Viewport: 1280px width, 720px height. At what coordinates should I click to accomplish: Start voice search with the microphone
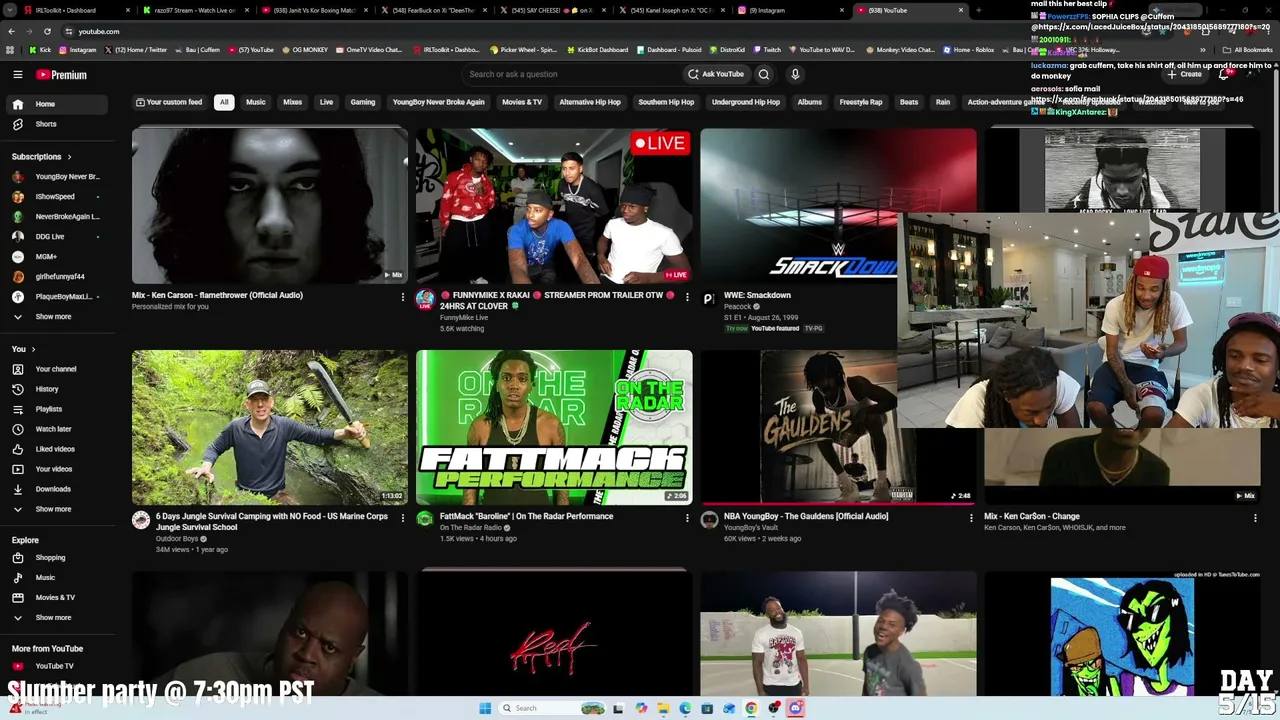click(x=795, y=74)
